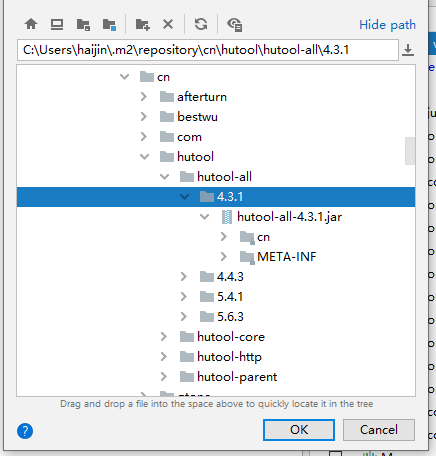Confirm with the OK button

(x=299, y=430)
